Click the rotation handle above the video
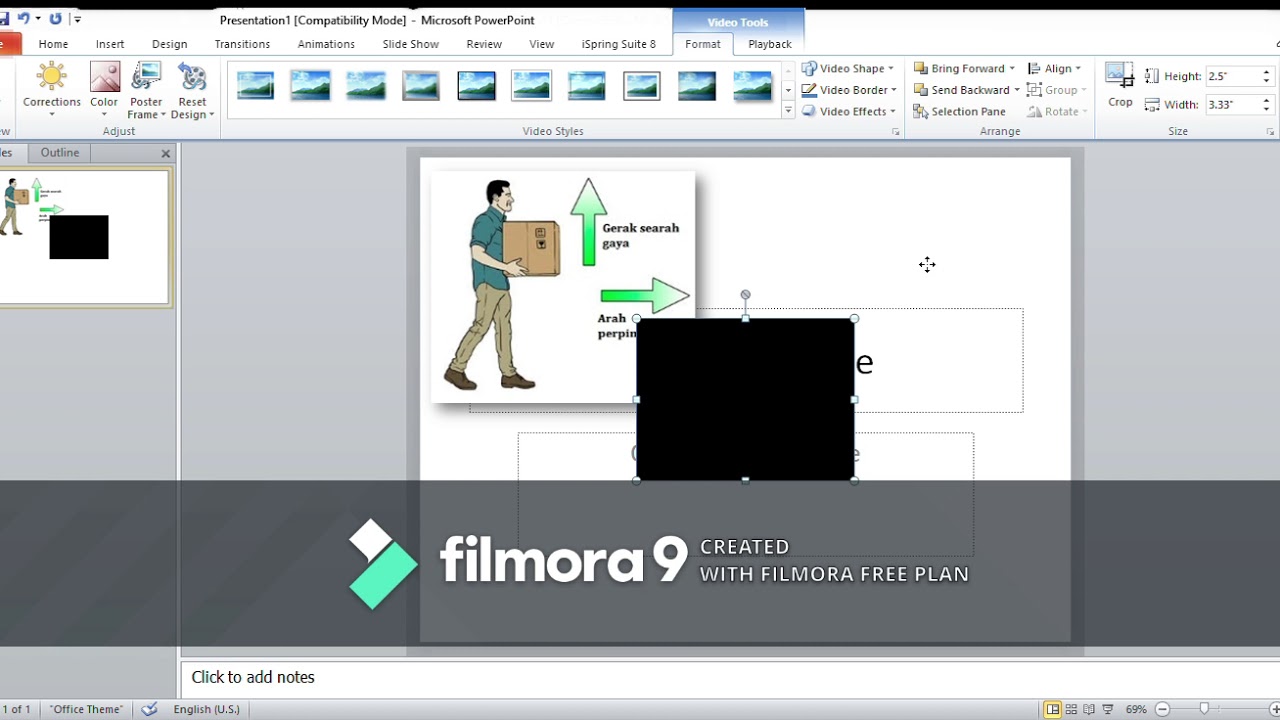The width and height of the screenshot is (1280, 720). pyautogui.click(x=745, y=295)
